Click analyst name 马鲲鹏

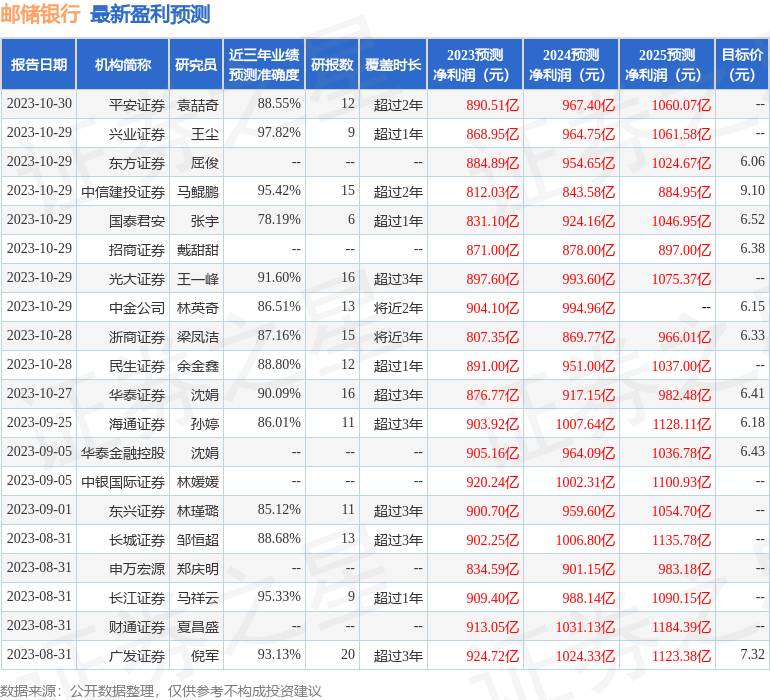coord(197,192)
